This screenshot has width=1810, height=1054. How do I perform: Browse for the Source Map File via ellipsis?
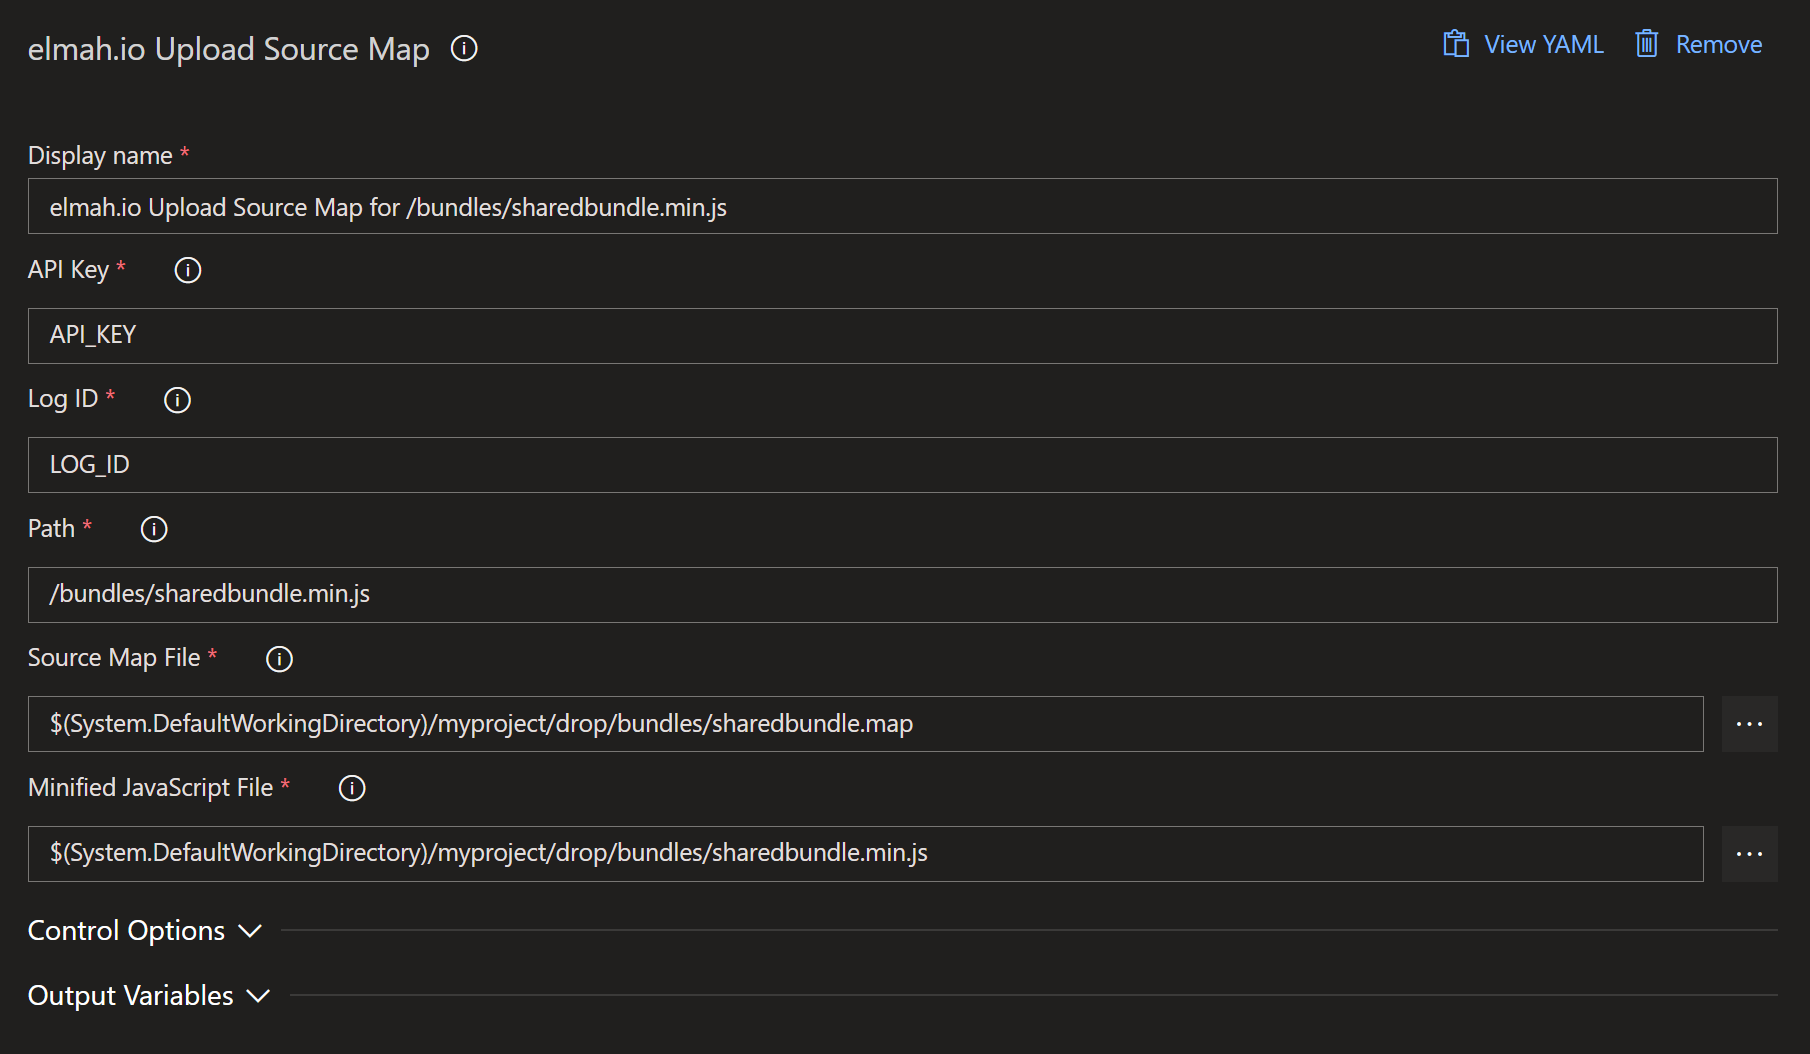pos(1749,724)
